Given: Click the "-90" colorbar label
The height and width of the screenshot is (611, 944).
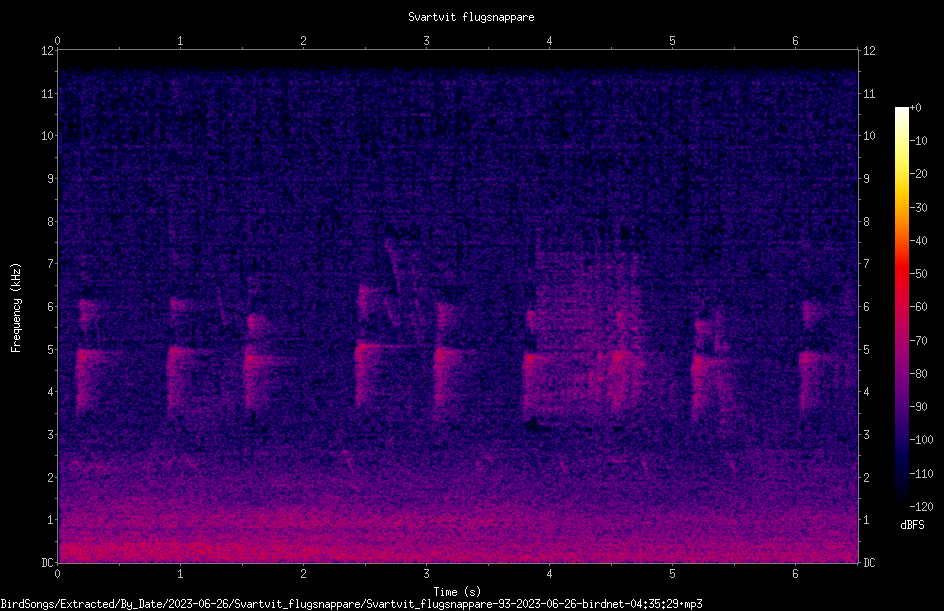Looking at the screenshot, I should pos(918,407).
